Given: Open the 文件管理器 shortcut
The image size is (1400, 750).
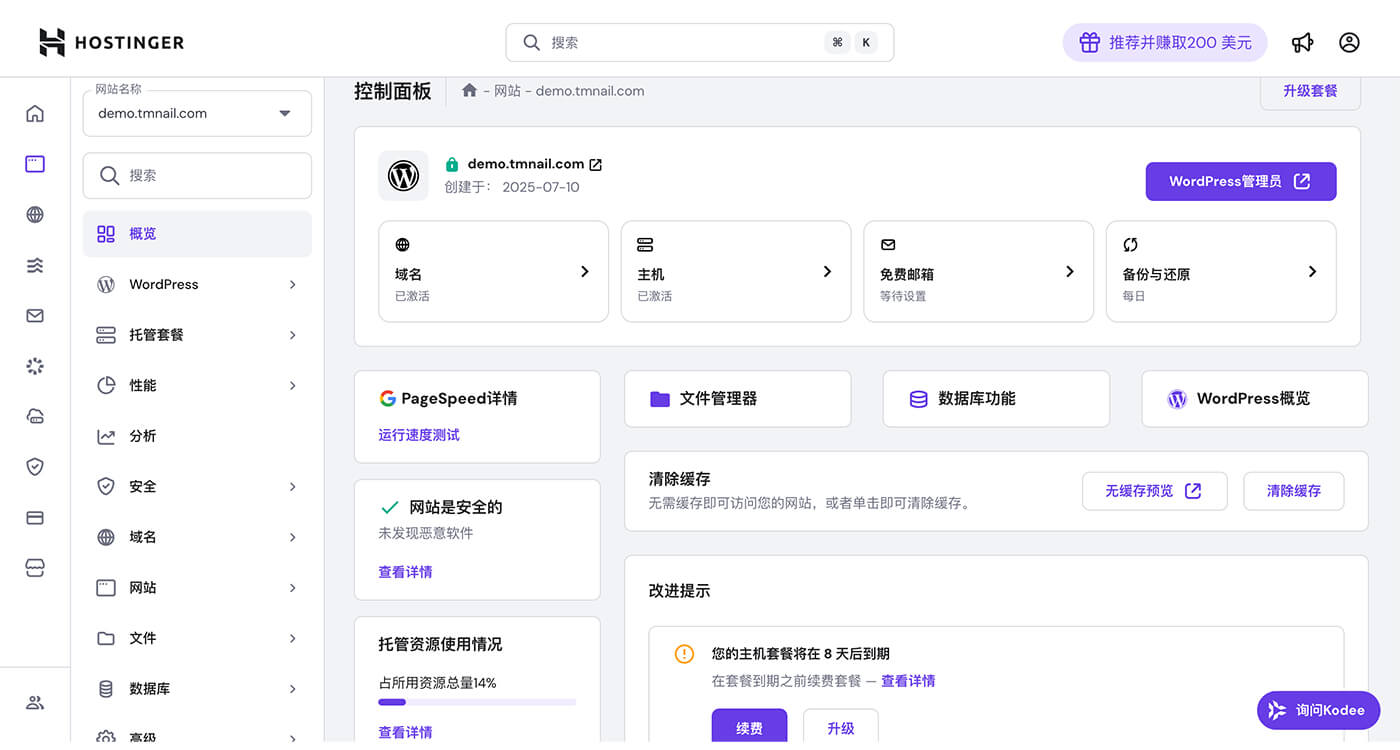Looking at the screenshot, I should (738, 399).
